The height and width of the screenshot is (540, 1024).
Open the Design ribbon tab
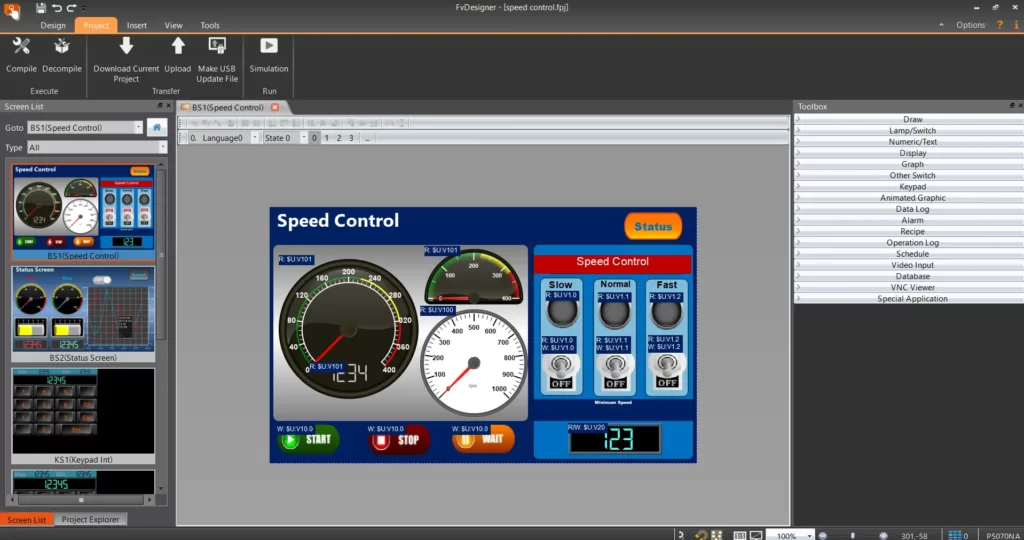tap(53, 25)
